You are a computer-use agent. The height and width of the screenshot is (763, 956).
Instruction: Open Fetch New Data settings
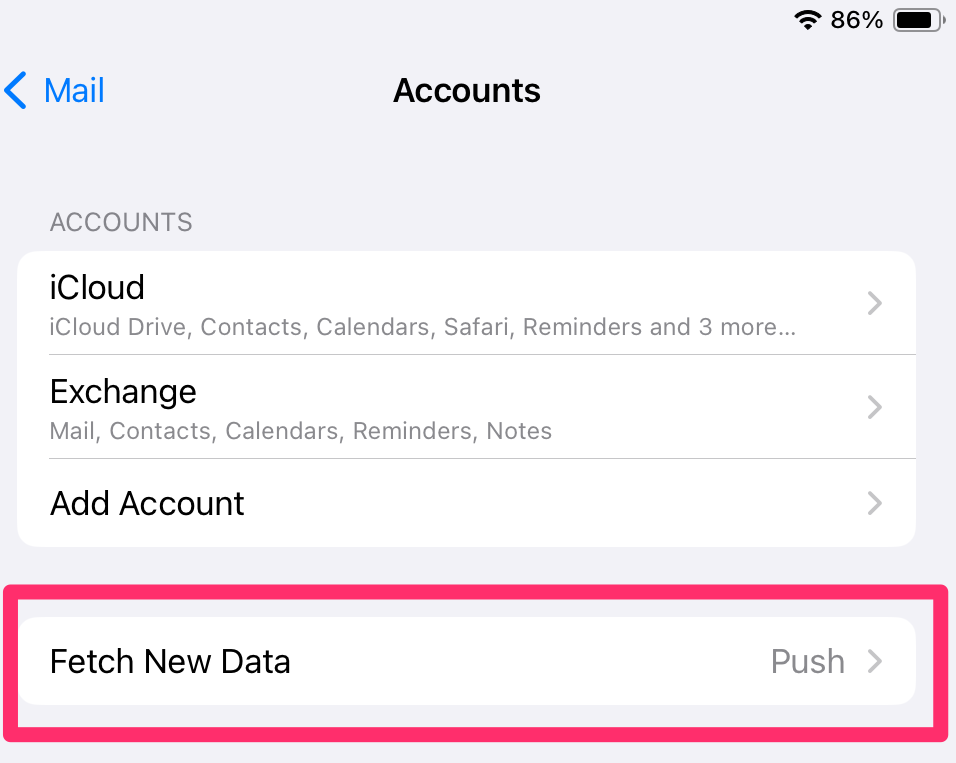coord(170,661)
